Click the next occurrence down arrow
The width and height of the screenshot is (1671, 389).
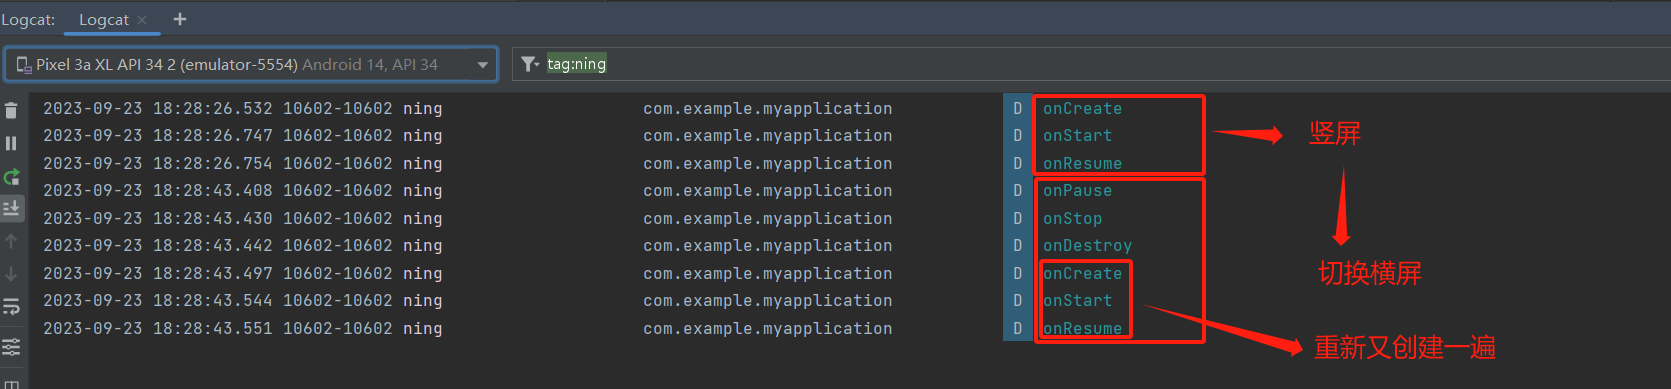(x=11, y=274)
